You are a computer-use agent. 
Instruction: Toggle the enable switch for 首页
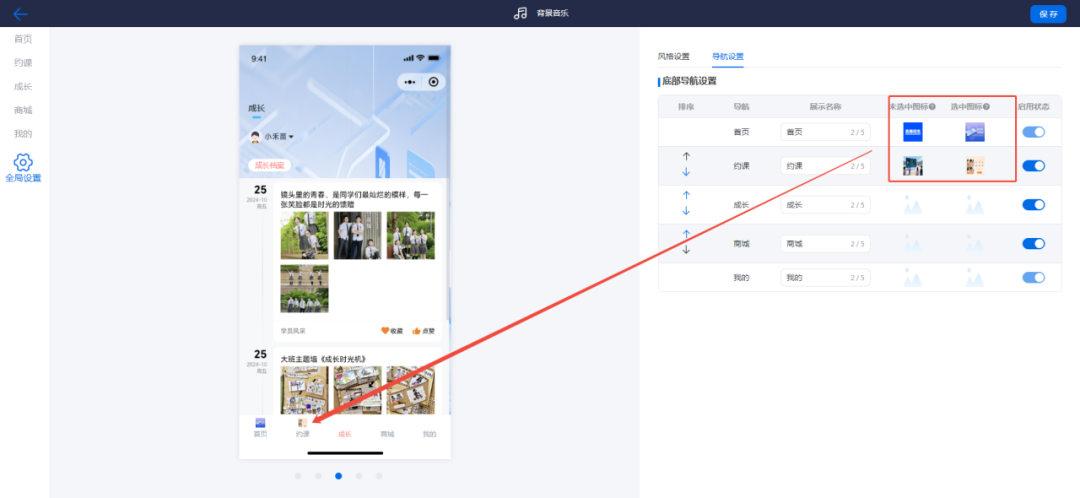tap(1033, 132)
